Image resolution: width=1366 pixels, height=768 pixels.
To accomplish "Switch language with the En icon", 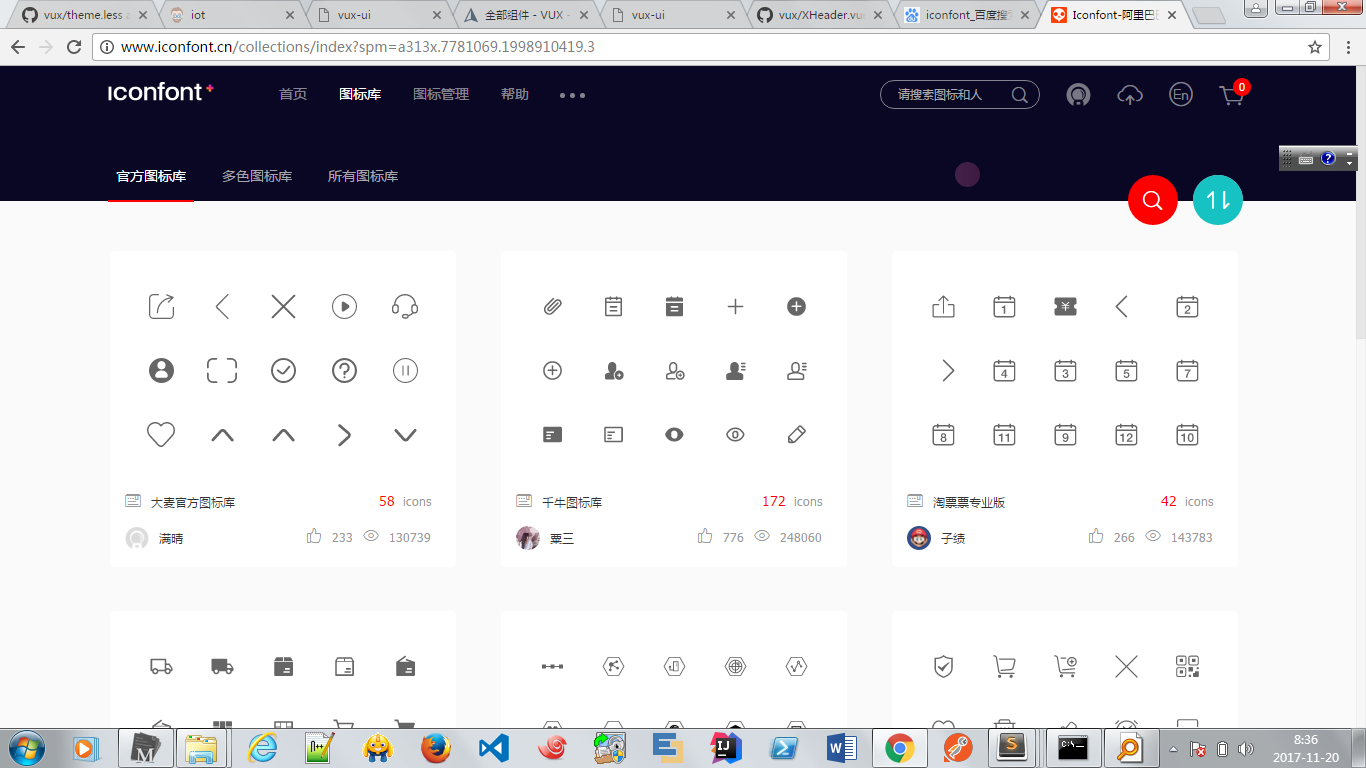I will tap(1181, 94).
